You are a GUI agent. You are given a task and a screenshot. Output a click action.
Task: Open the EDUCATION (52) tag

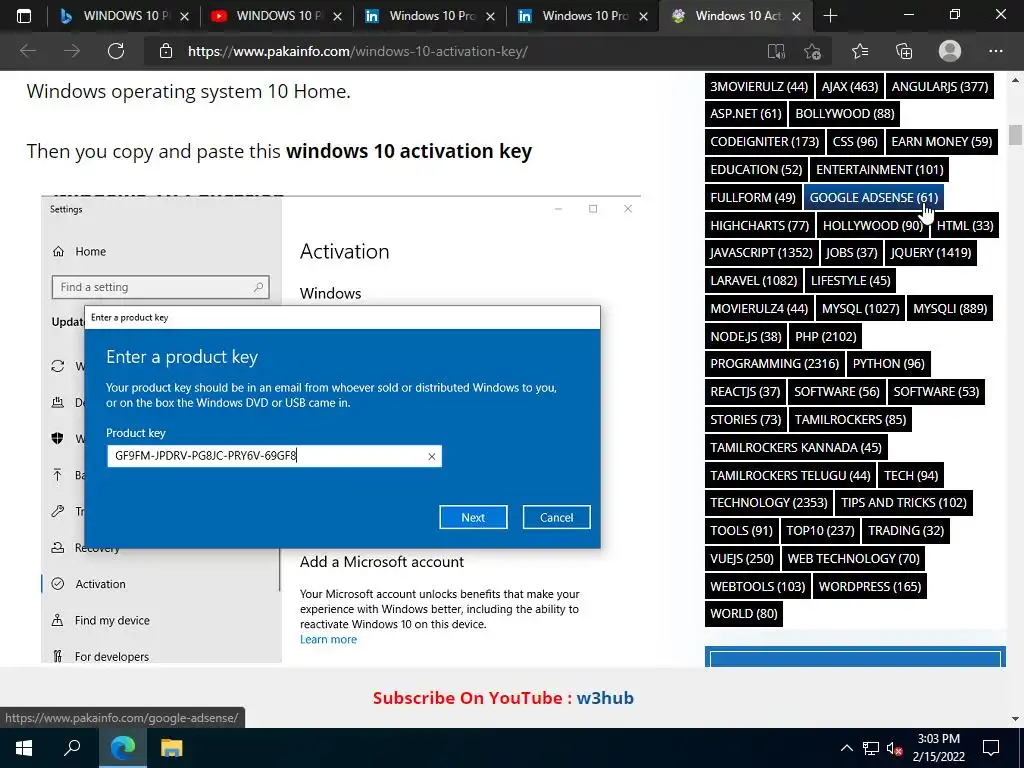[x=756, y=170]
